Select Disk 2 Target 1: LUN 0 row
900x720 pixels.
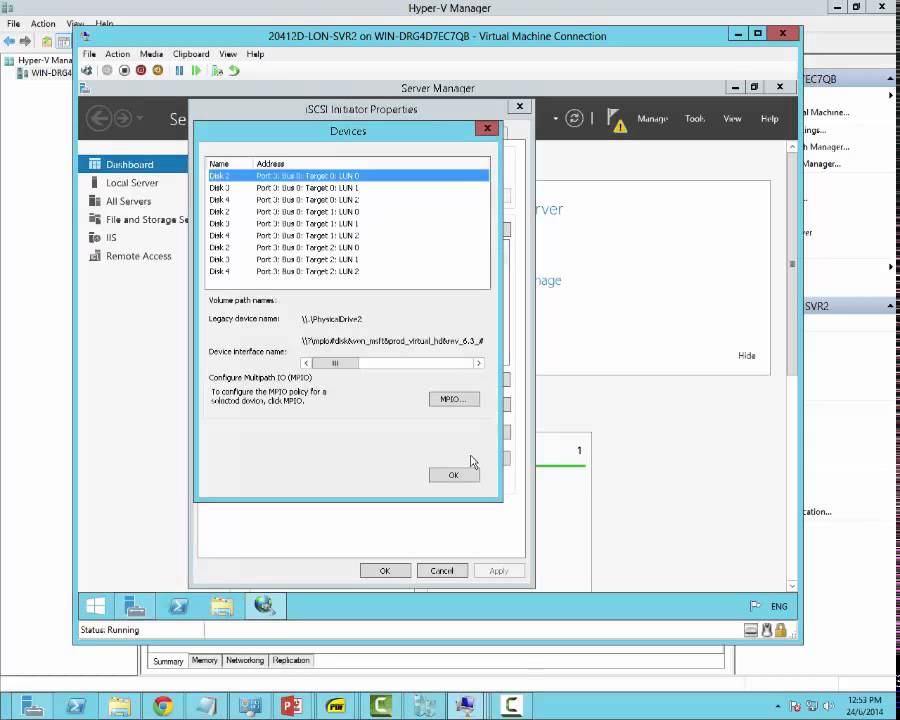348,212
